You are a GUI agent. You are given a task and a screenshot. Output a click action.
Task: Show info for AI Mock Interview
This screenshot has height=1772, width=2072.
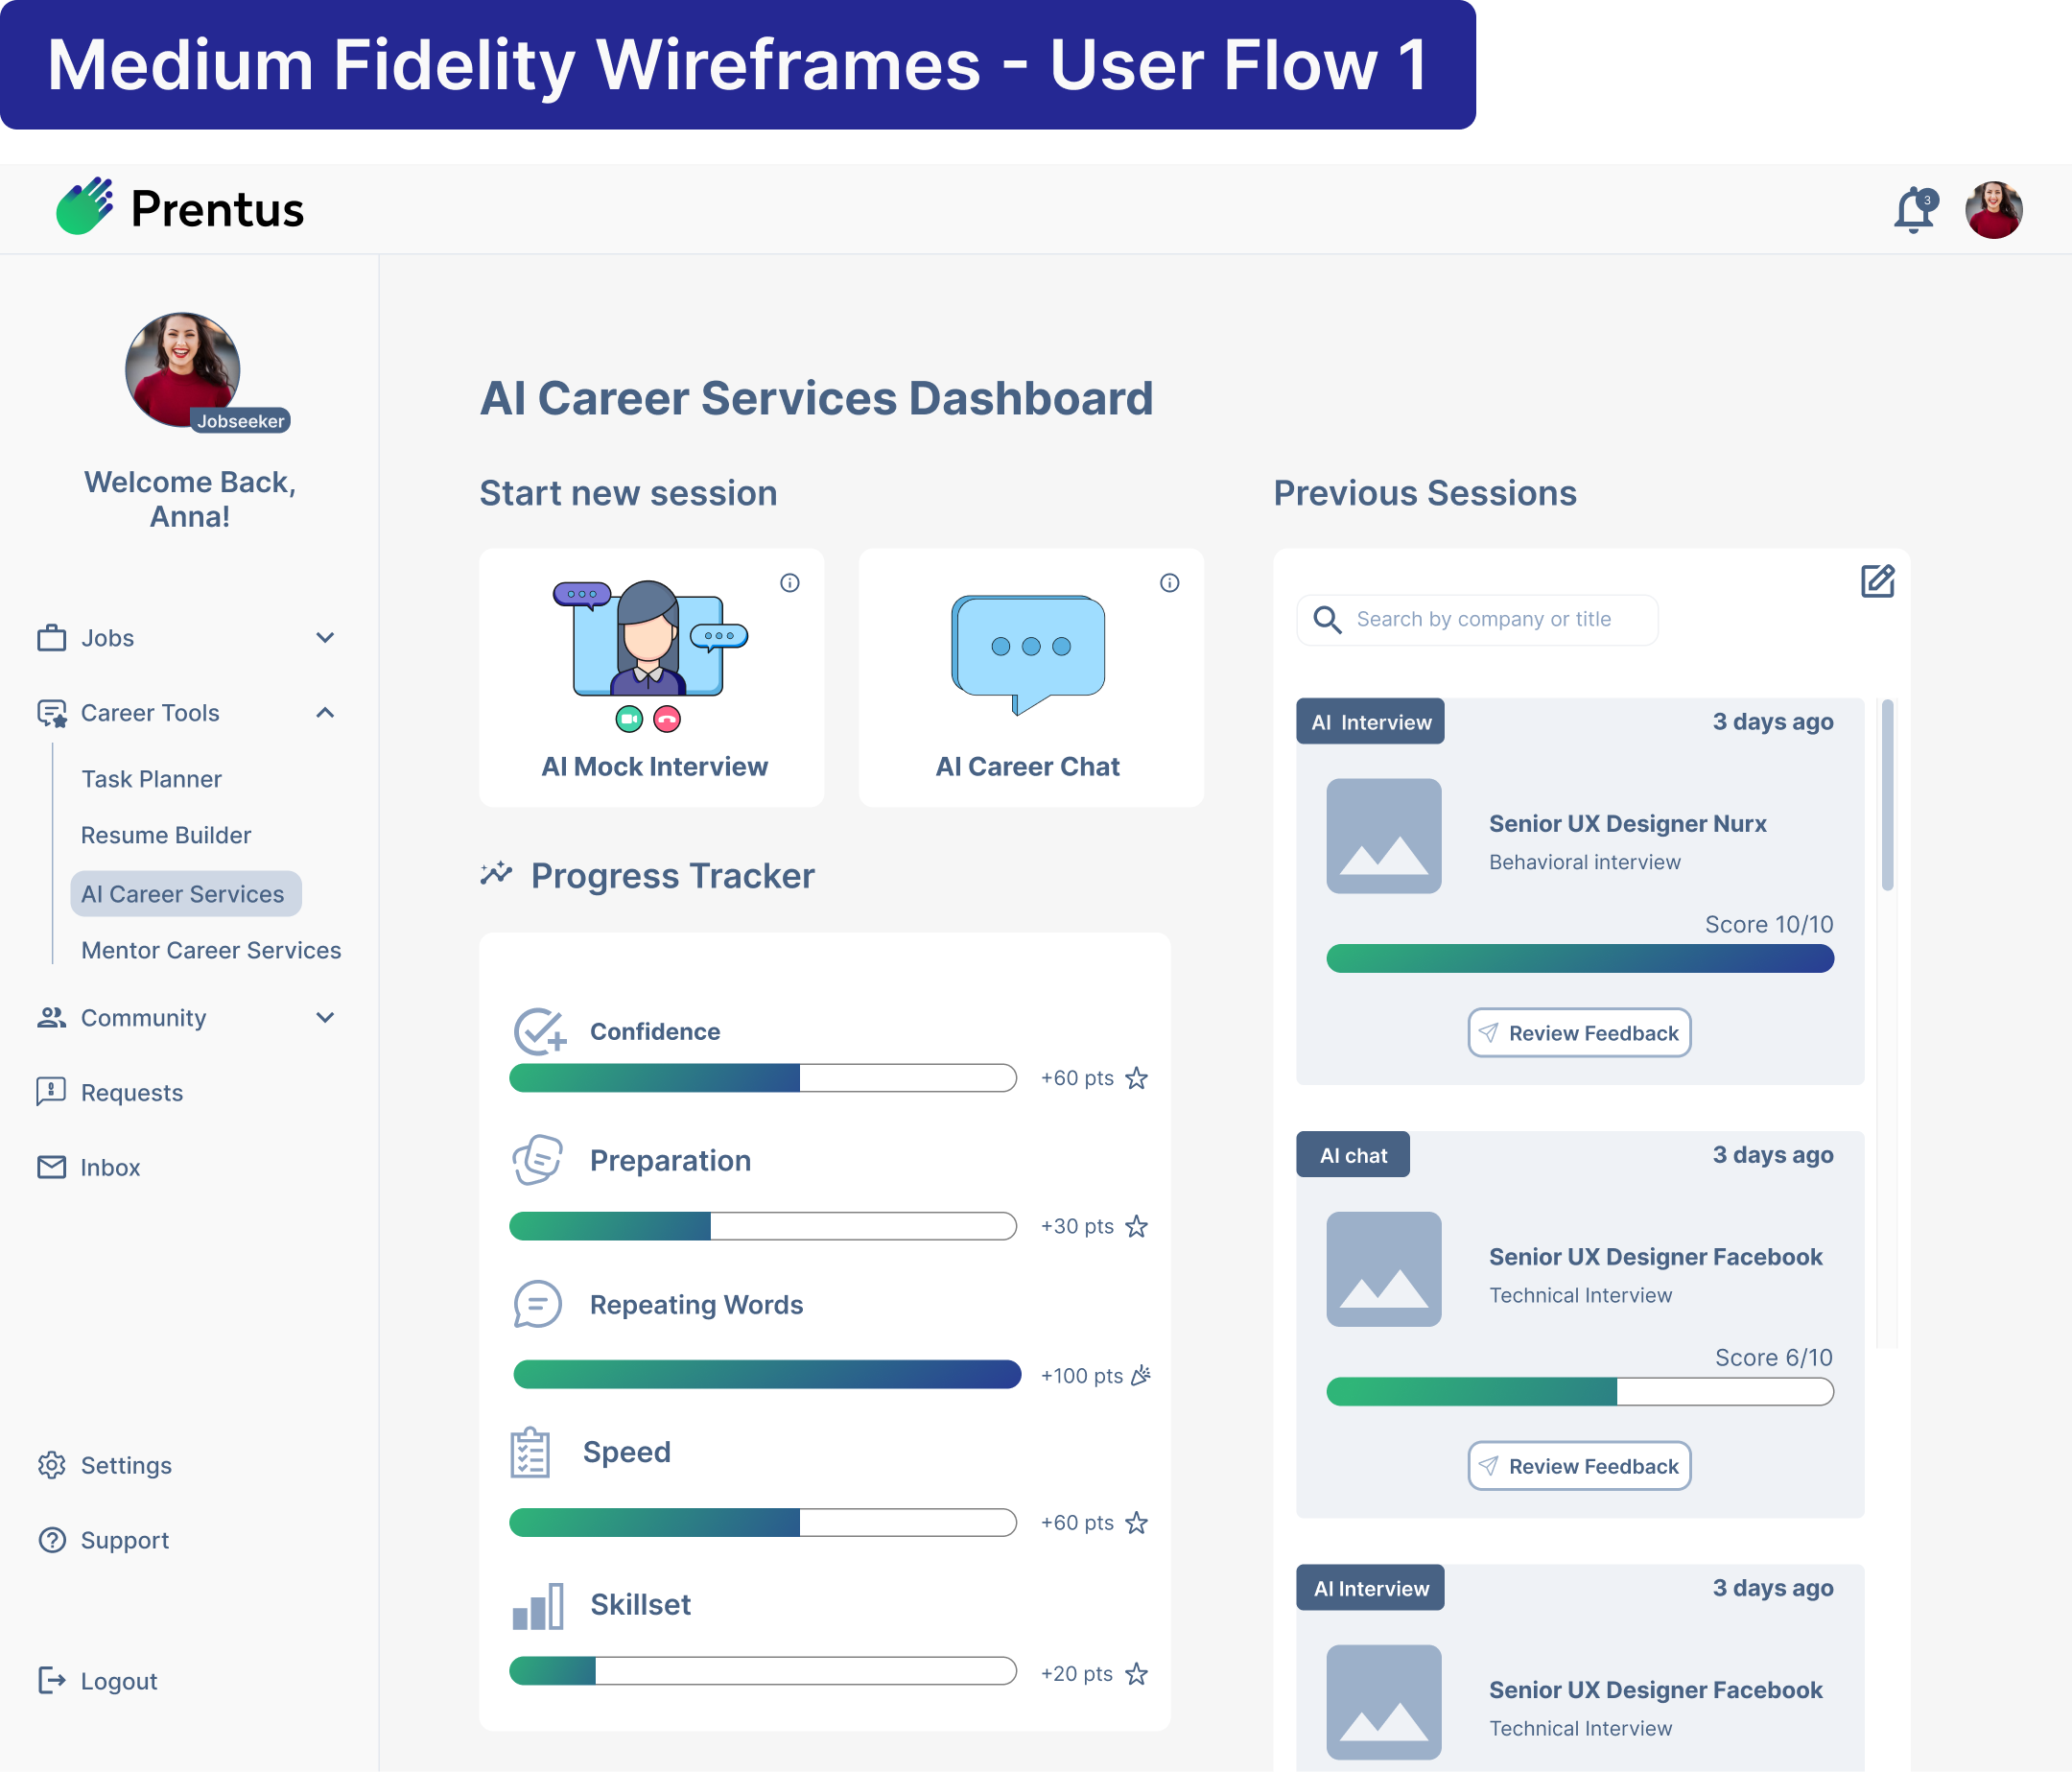pyautogui.click(x=790, y=583)
